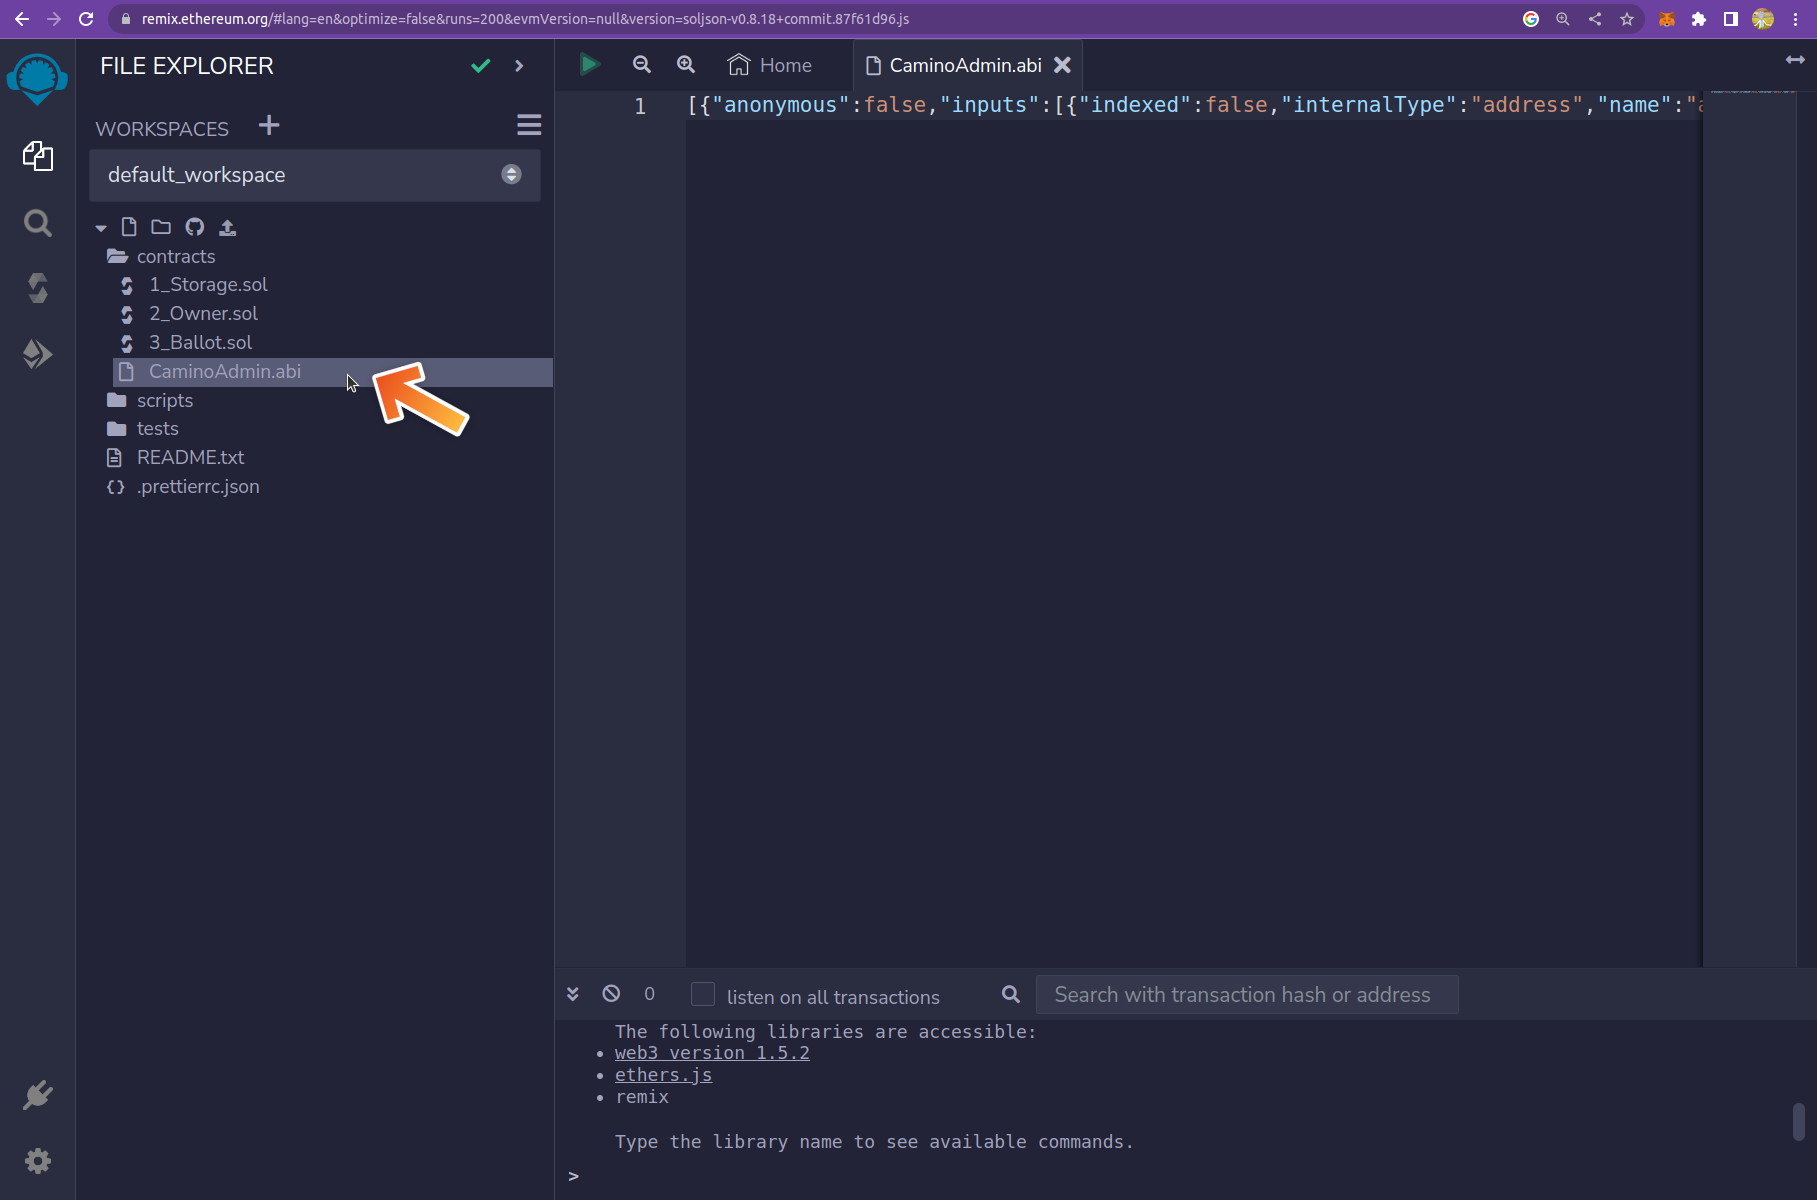Image resolution: width=1817 pixels, height=1200 pixels.
Task: Open the ethers.js link
Action: click(663, 1075)
